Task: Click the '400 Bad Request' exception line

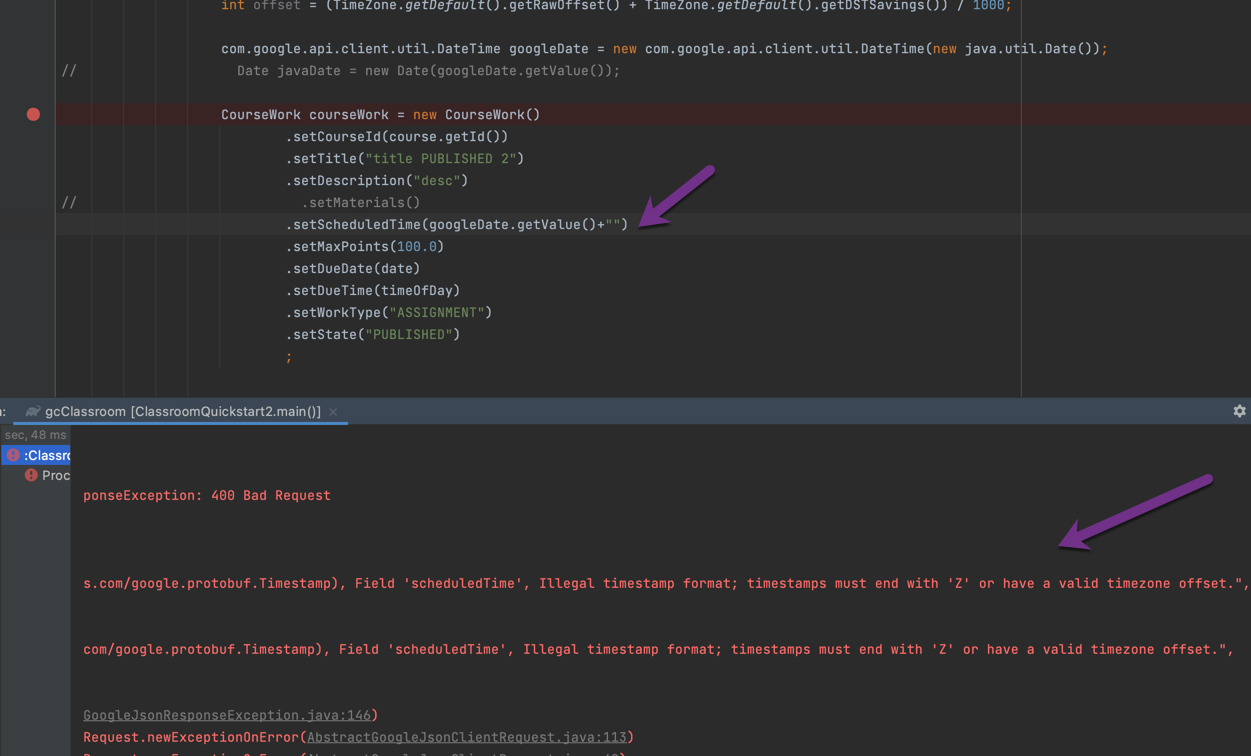Action: click(x=207, y=495)
